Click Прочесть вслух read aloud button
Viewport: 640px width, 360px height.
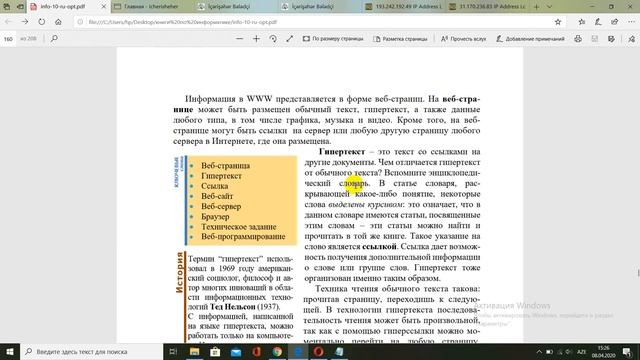pyautogui.click(x=463, y=39)
